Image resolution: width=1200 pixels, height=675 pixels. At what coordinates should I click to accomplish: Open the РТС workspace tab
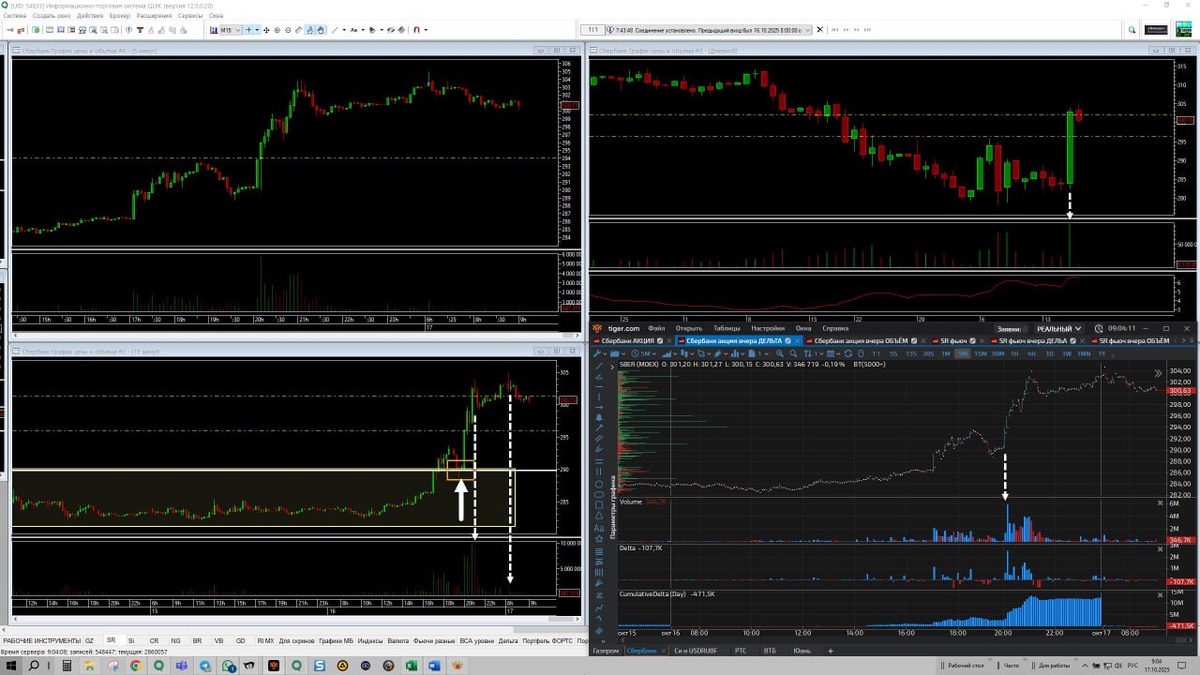tap(741, 651)
